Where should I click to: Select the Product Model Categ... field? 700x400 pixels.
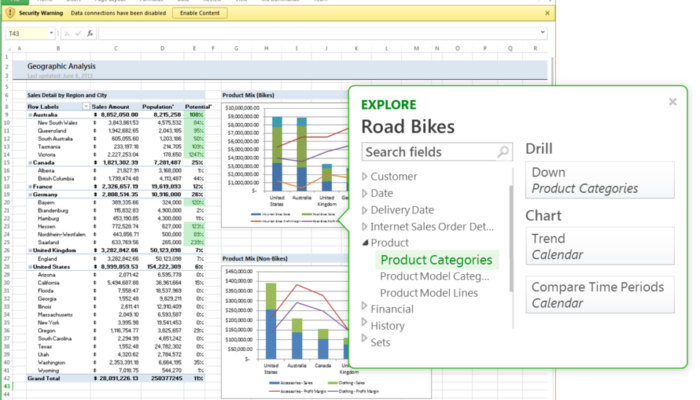pyautogui.click(x=434, y=276)
